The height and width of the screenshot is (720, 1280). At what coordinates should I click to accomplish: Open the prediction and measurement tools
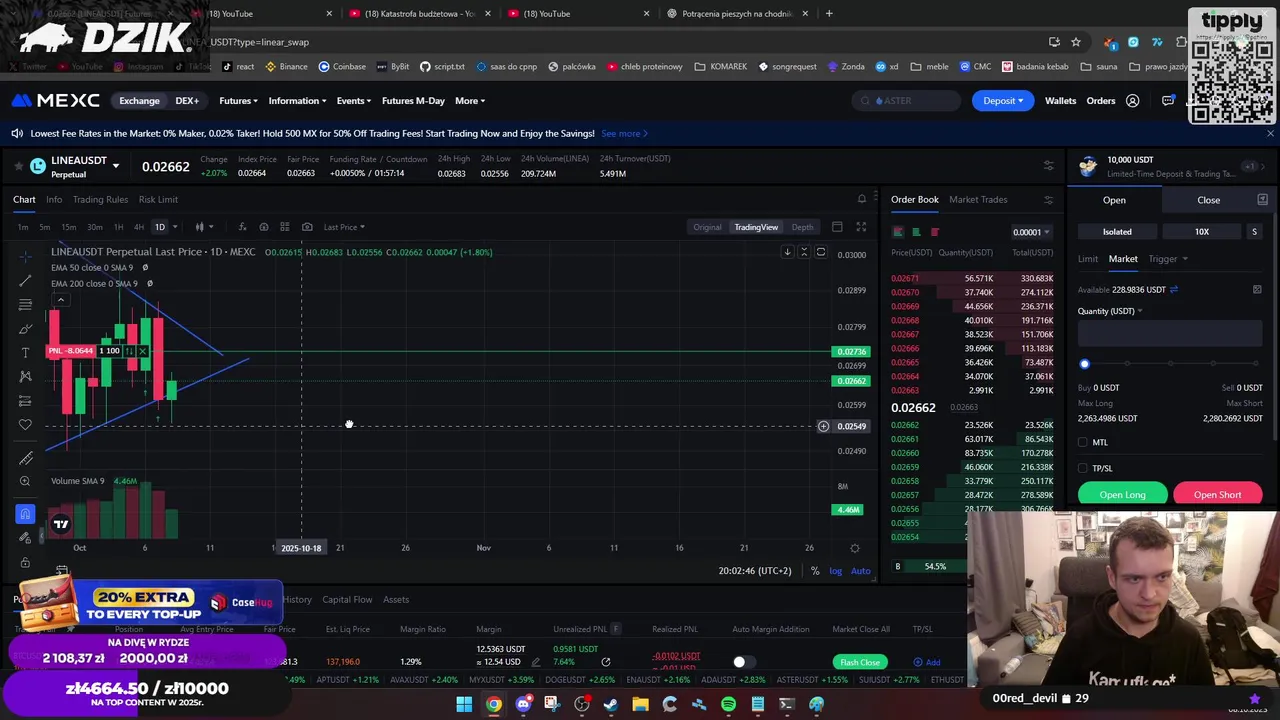pyautogui.click(x=25, y=401)
